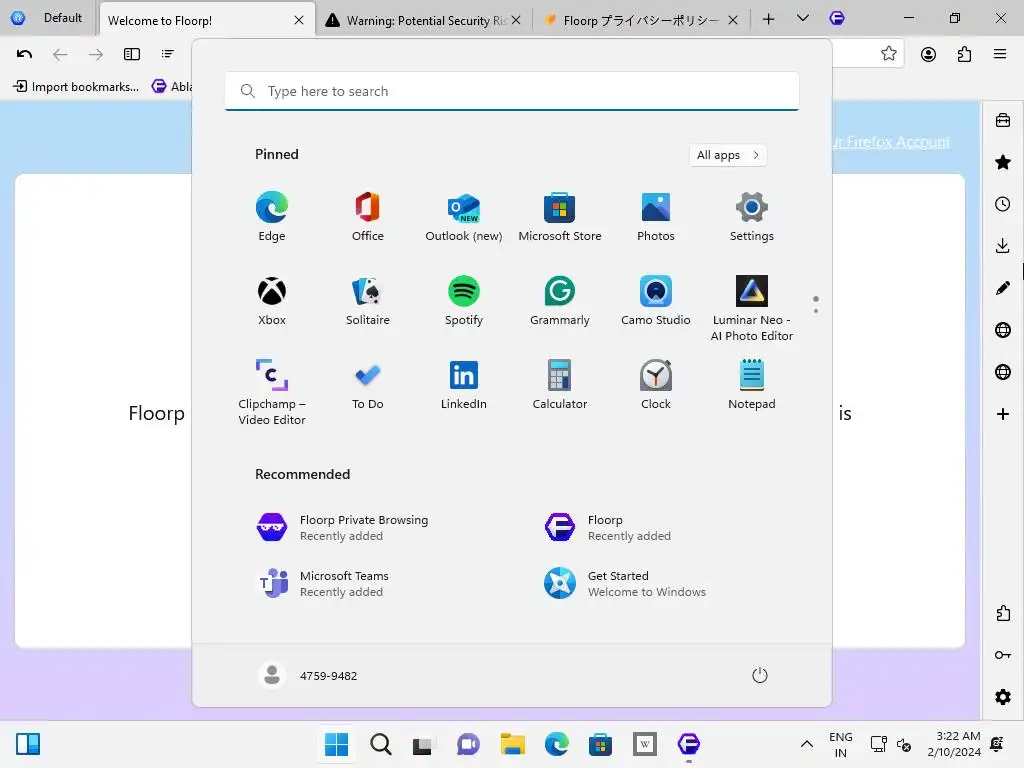
Task: Open Floorp browser icon on taskbar
Action: [689, 744]
